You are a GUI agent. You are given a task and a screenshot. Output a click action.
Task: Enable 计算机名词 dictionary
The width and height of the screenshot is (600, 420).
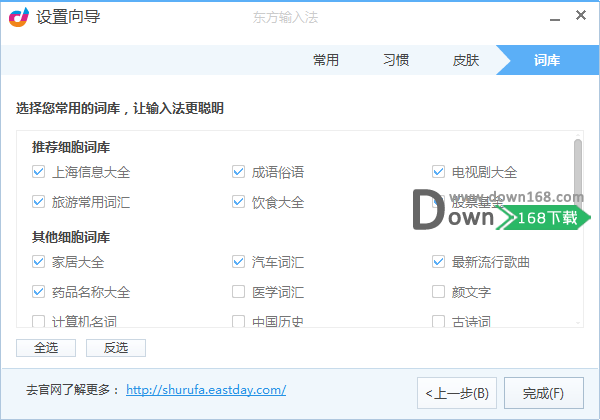pyautogui.click(x=38, y=321)
